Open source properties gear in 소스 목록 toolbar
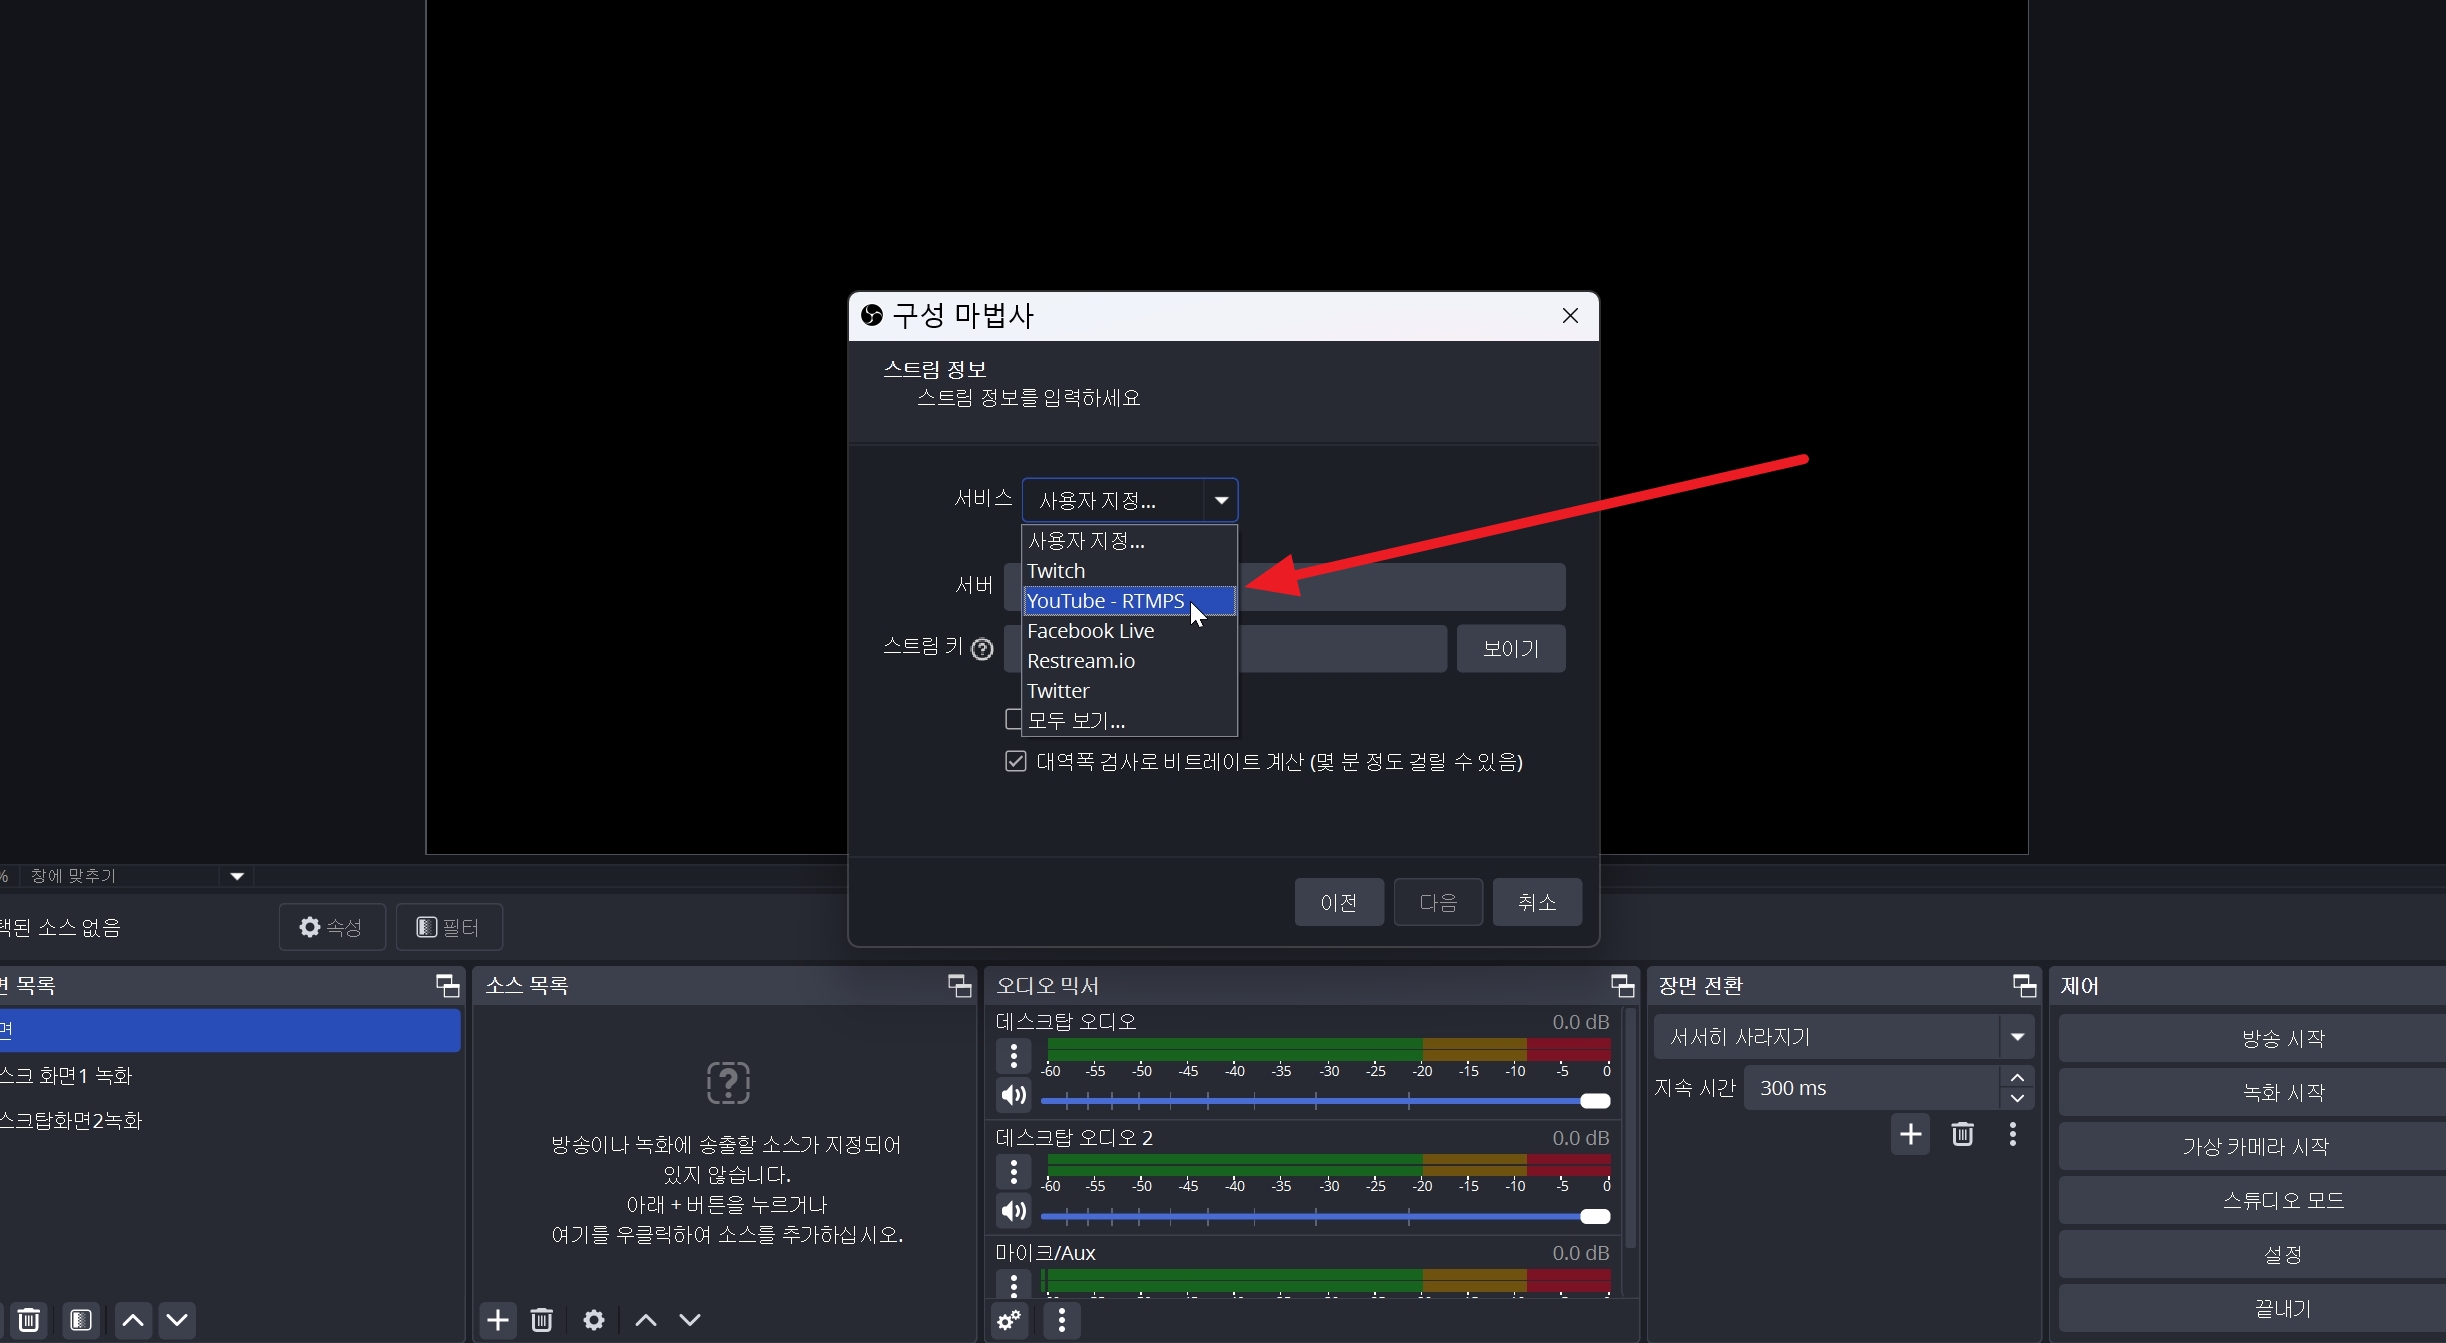The width and height of the screenshot is (2446, 1343). [x=593, y=1320]
